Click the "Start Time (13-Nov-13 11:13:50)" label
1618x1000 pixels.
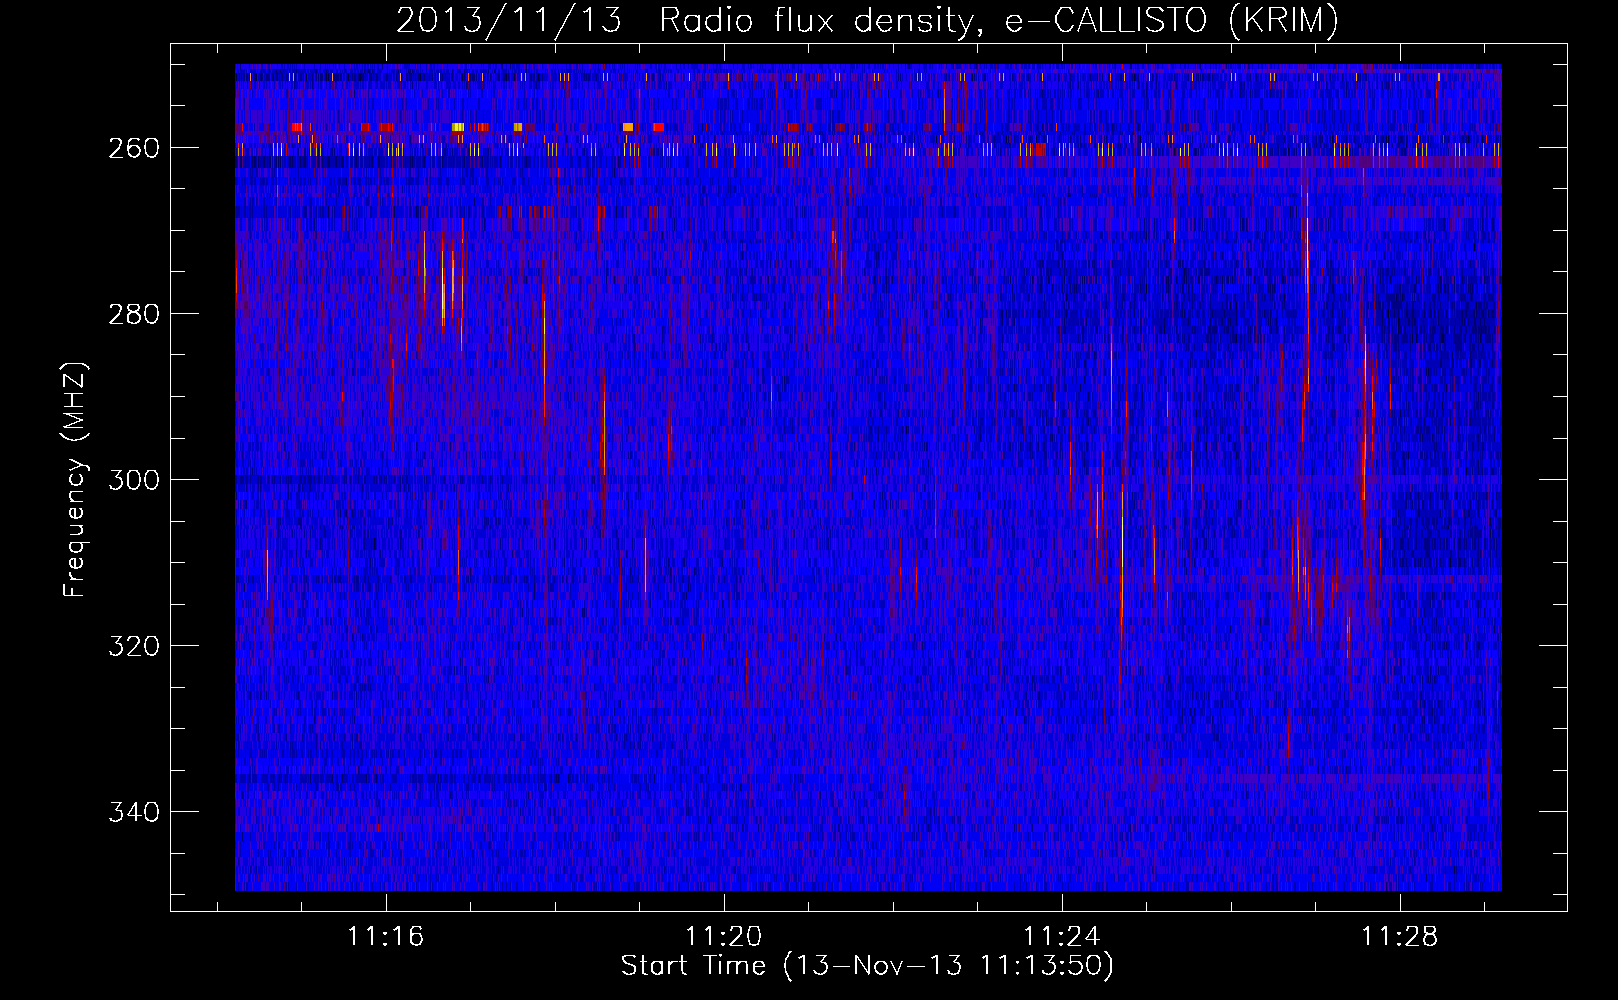[x=867, y=966]
